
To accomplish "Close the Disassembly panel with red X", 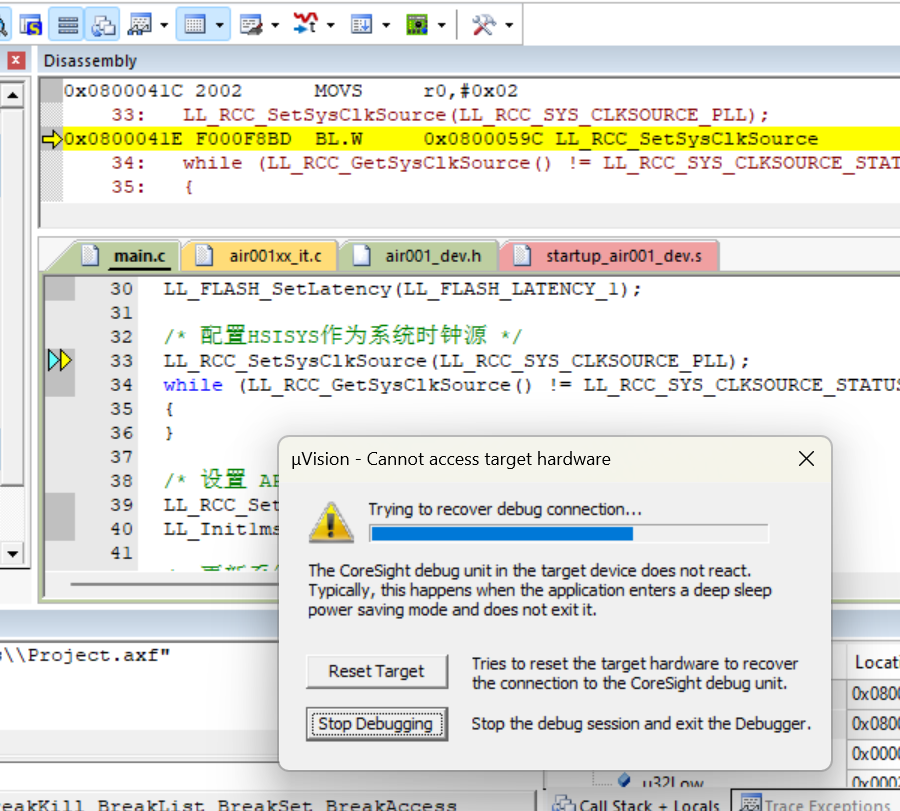I will tap(16, 60).
